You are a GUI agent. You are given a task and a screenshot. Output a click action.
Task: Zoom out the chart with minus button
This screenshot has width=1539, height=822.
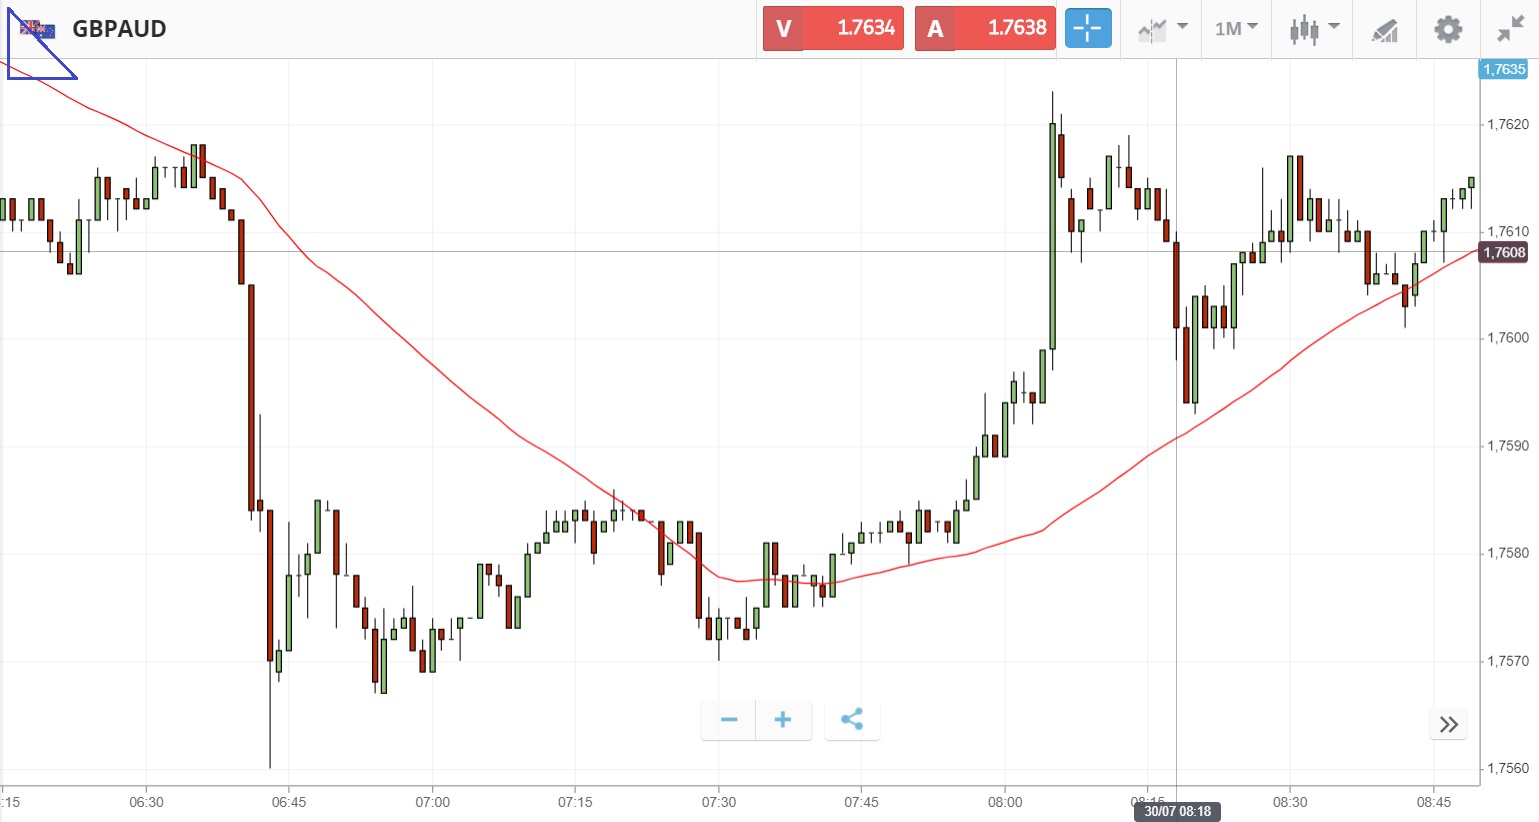point(729,720)
